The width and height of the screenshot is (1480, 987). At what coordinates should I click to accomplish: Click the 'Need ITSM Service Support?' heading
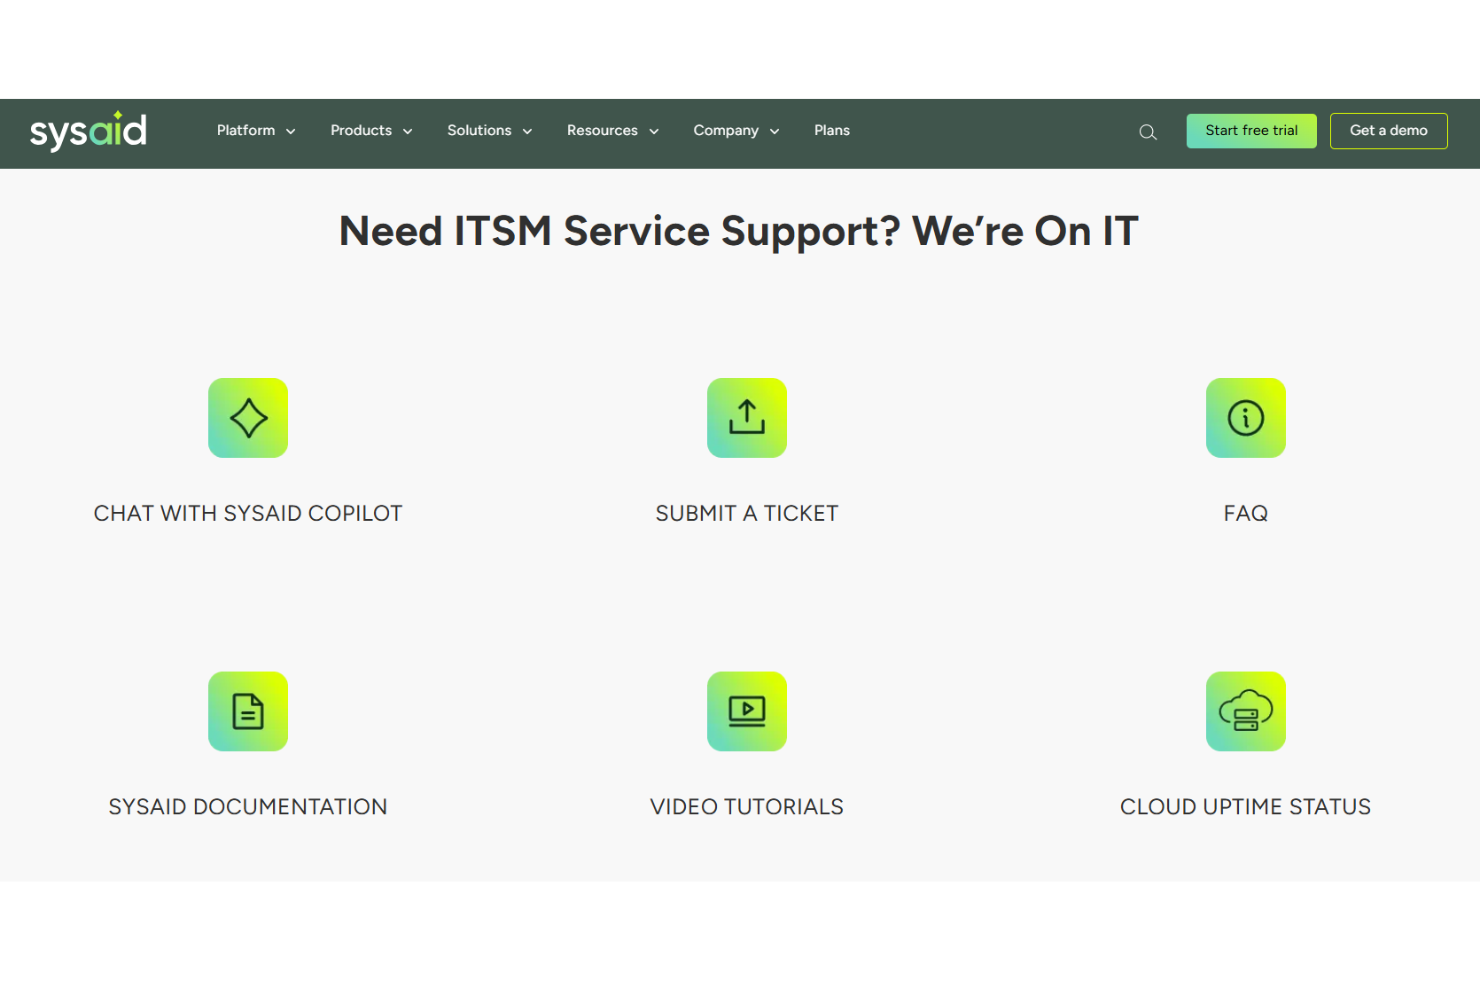point(739,231)
